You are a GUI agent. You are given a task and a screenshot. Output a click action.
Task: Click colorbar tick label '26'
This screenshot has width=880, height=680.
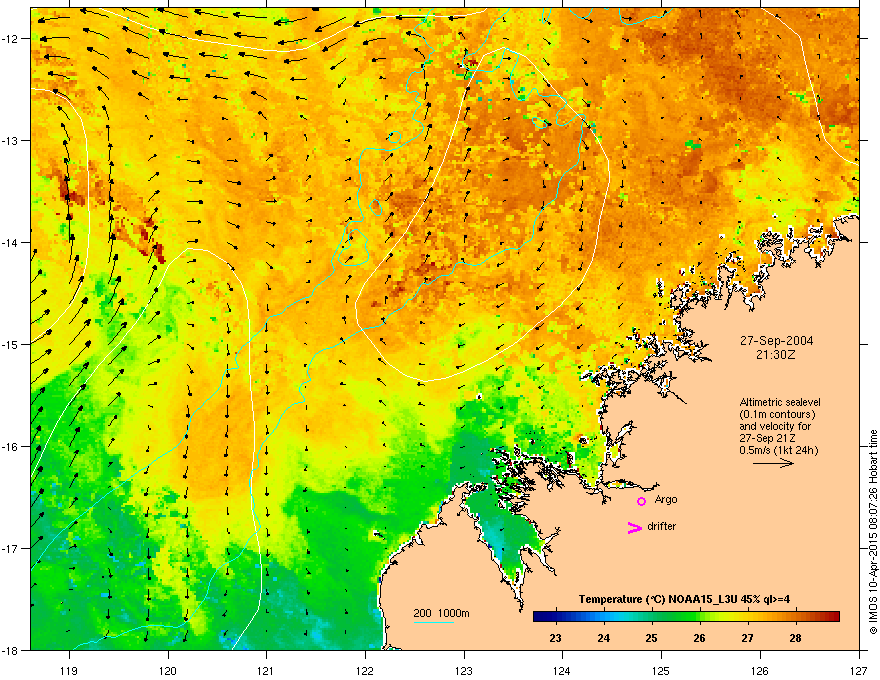(x=699, y=638)
